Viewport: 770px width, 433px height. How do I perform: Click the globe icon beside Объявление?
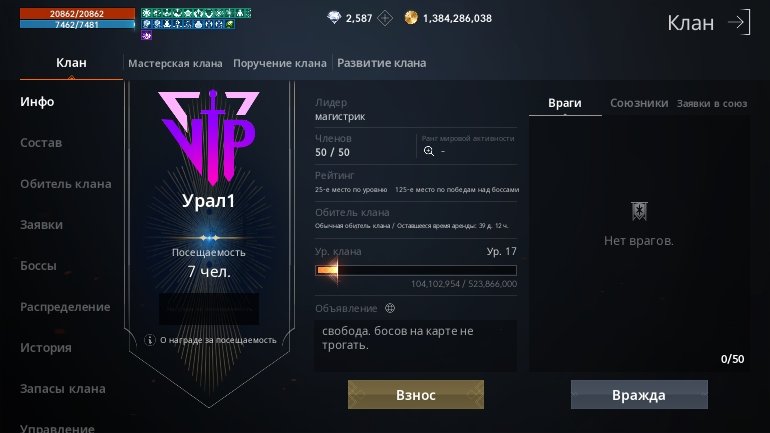(x=390, y=308)
